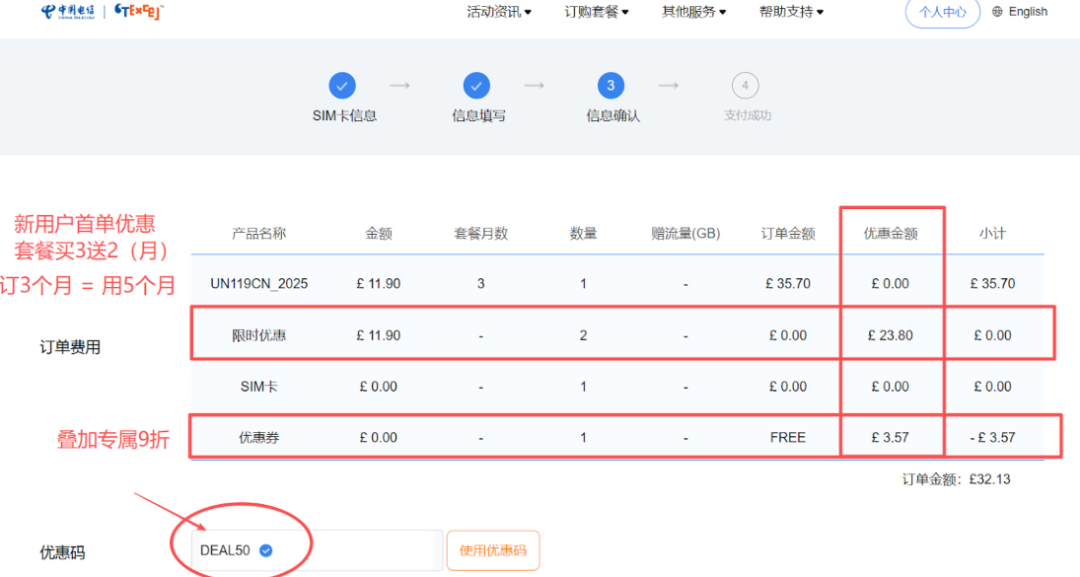Open the 订购套餐 dropdown menu
Viewport: 1080px width, 577px height.
[x=596, y=12]
